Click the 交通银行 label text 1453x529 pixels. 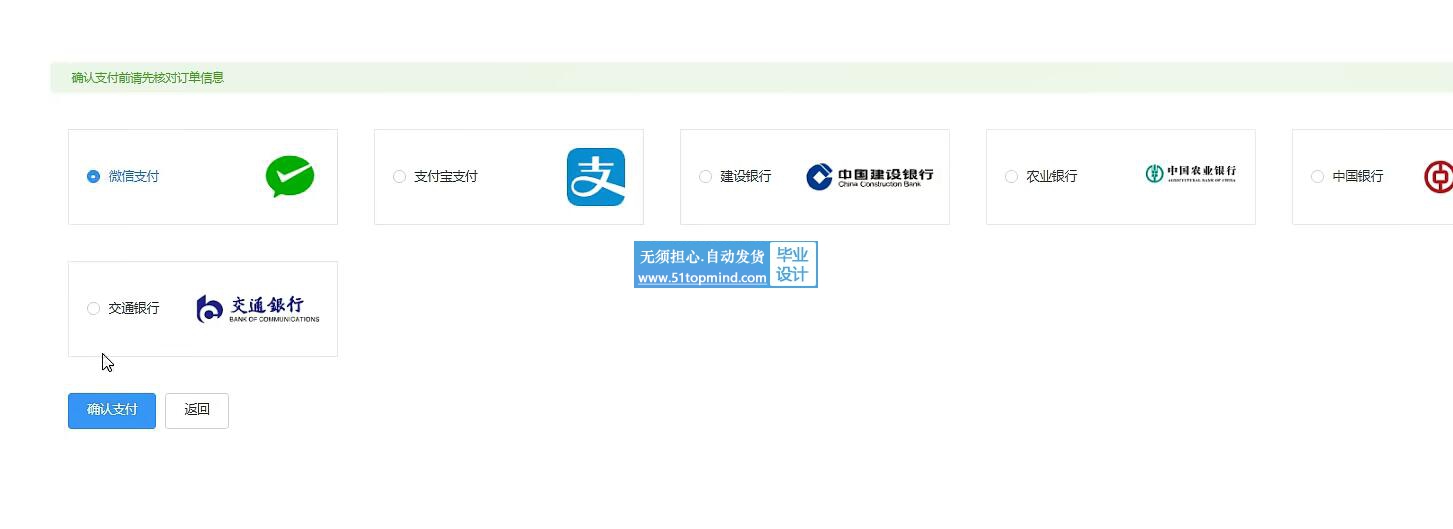[134, 308]
